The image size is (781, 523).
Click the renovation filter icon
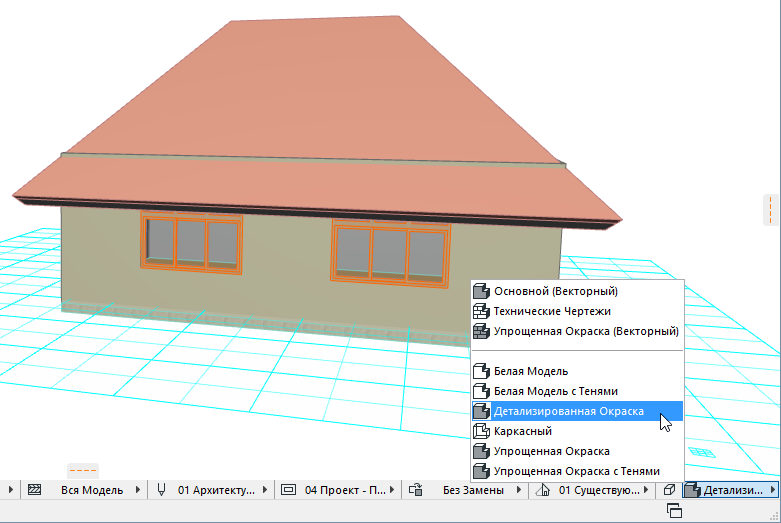[542, 490]
